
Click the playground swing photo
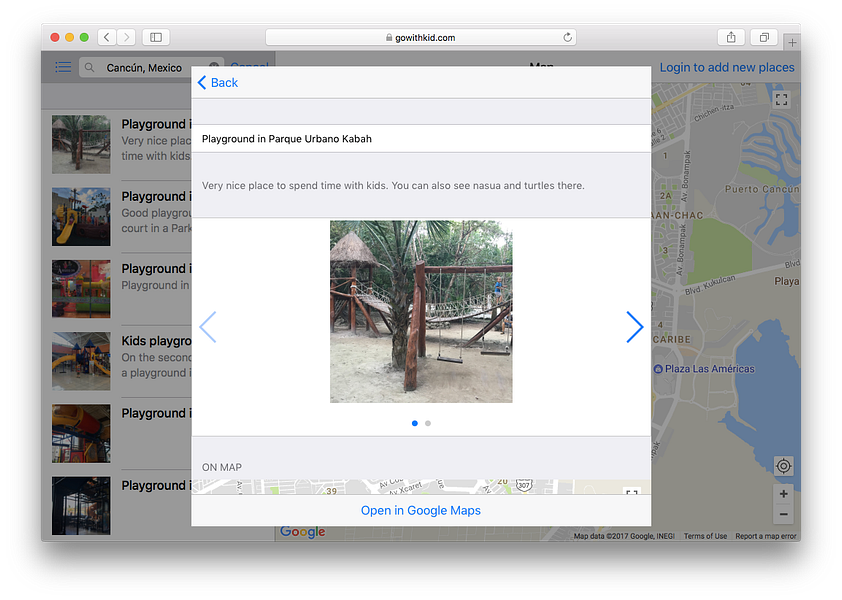[x=421, y=312]
